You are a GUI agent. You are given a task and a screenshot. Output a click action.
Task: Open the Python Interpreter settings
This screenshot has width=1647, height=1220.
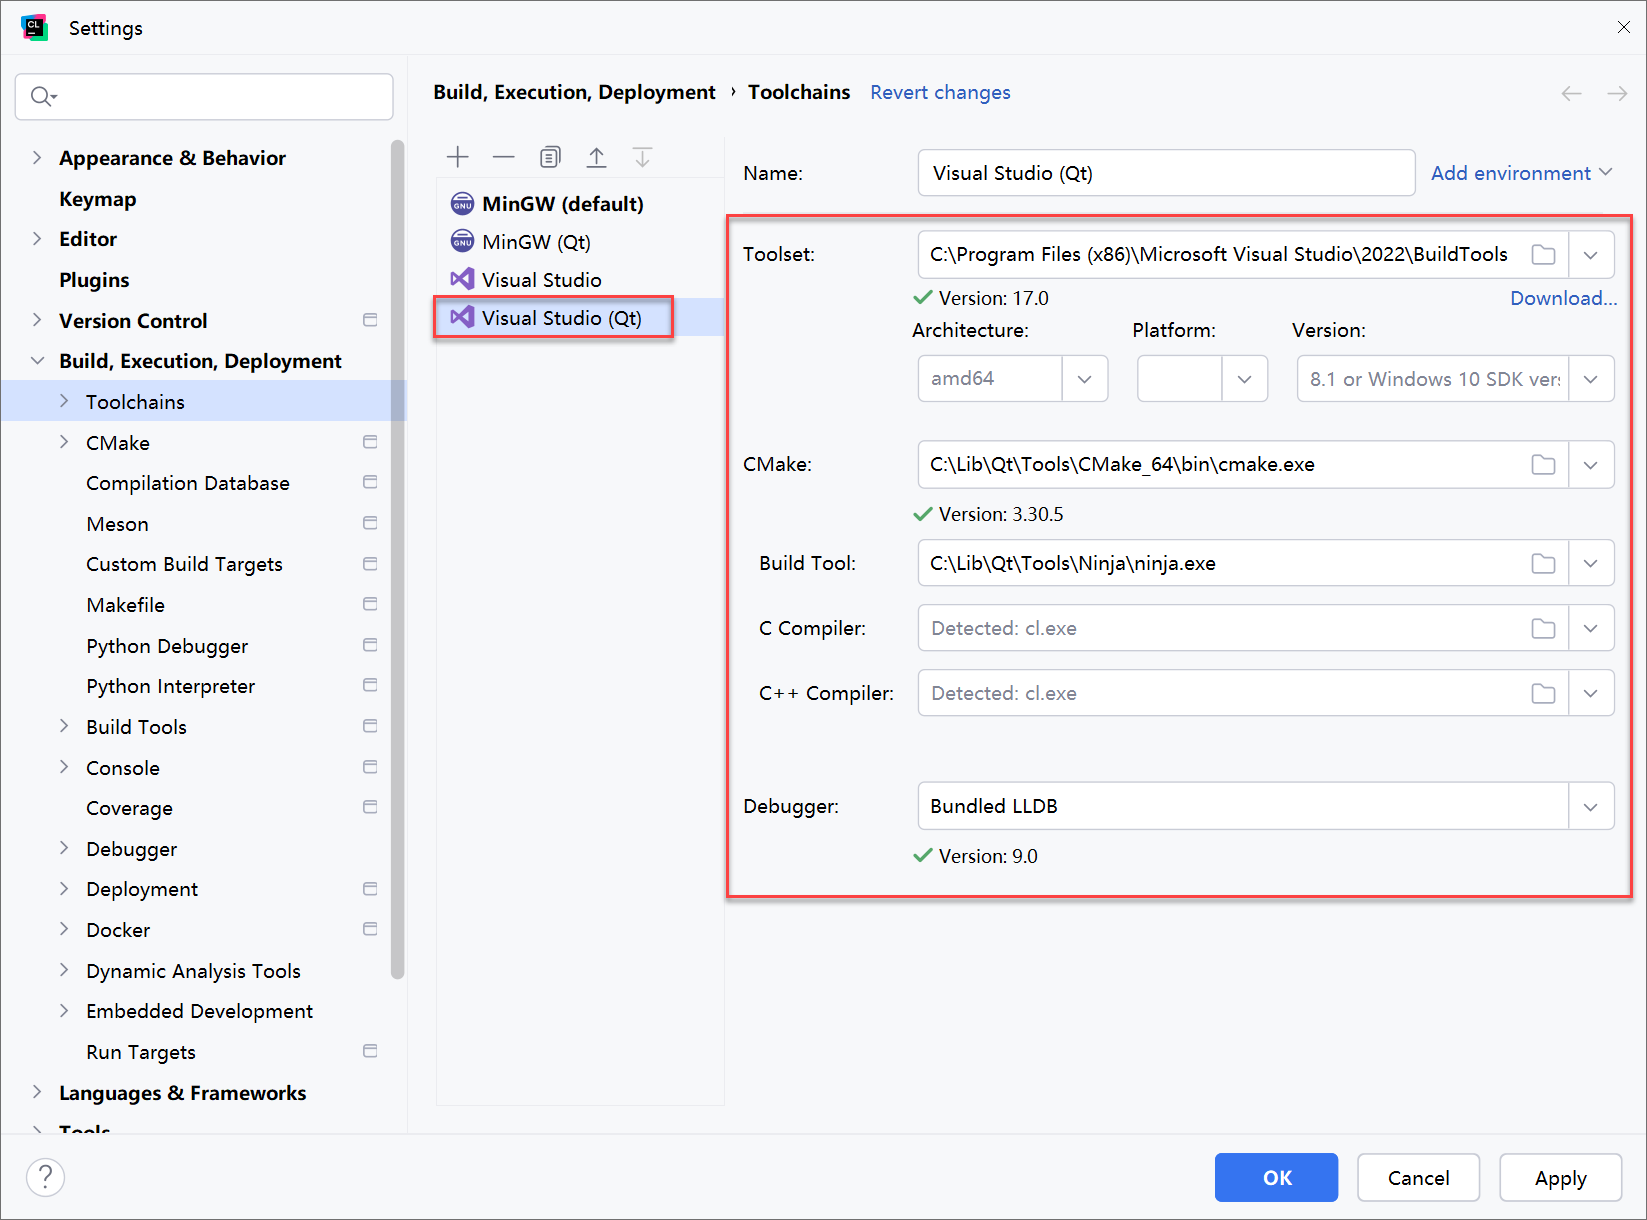pos(170,686)
